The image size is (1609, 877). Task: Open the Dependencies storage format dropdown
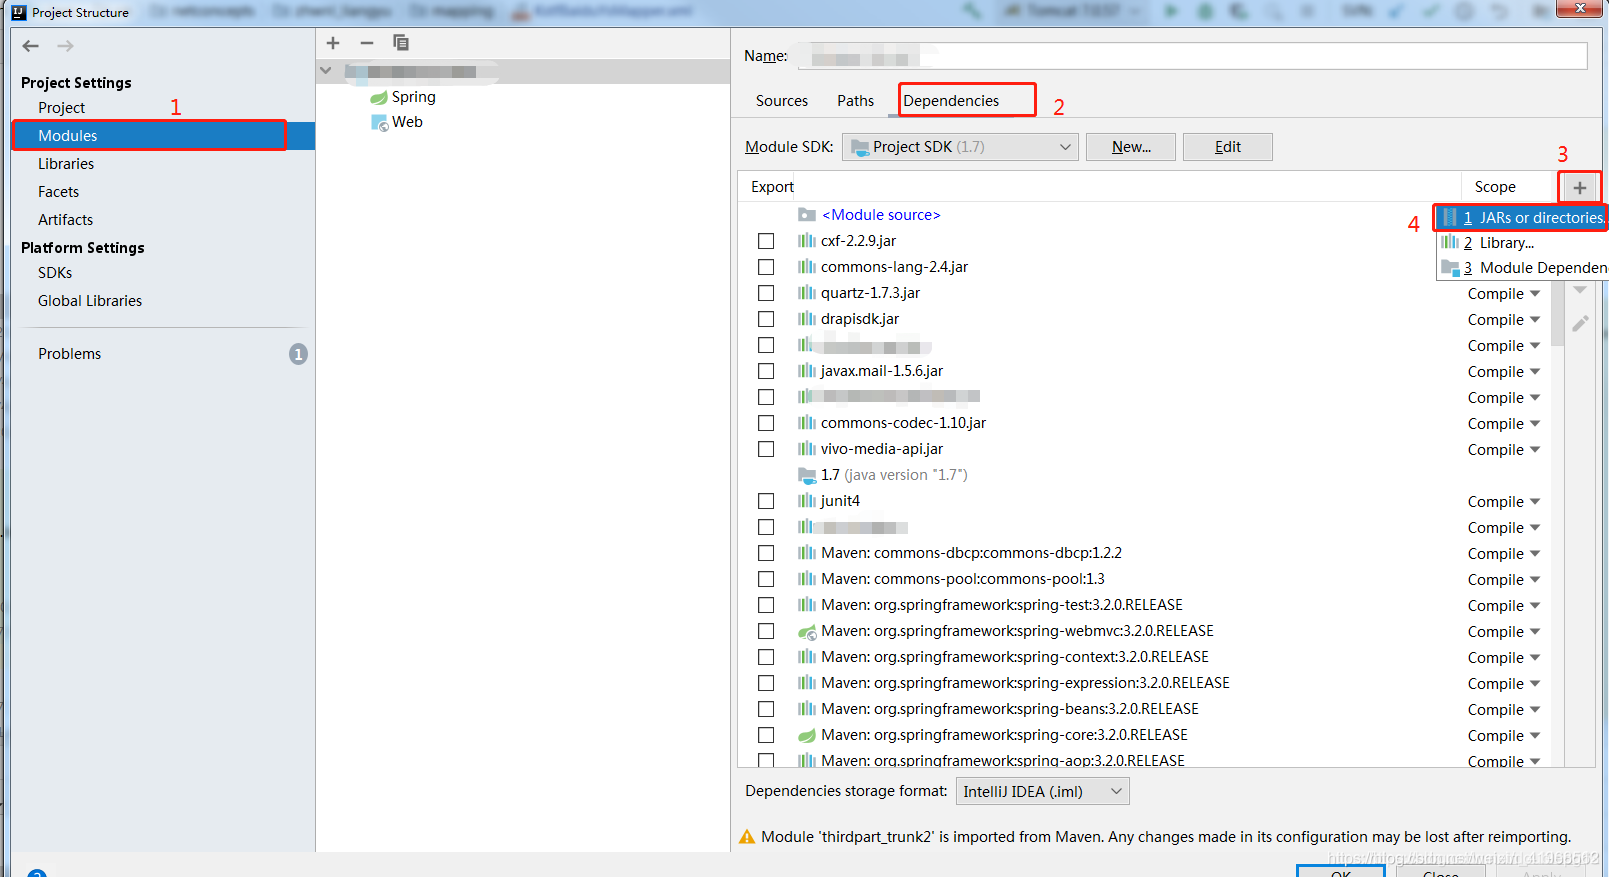[x=1043, y=792]
